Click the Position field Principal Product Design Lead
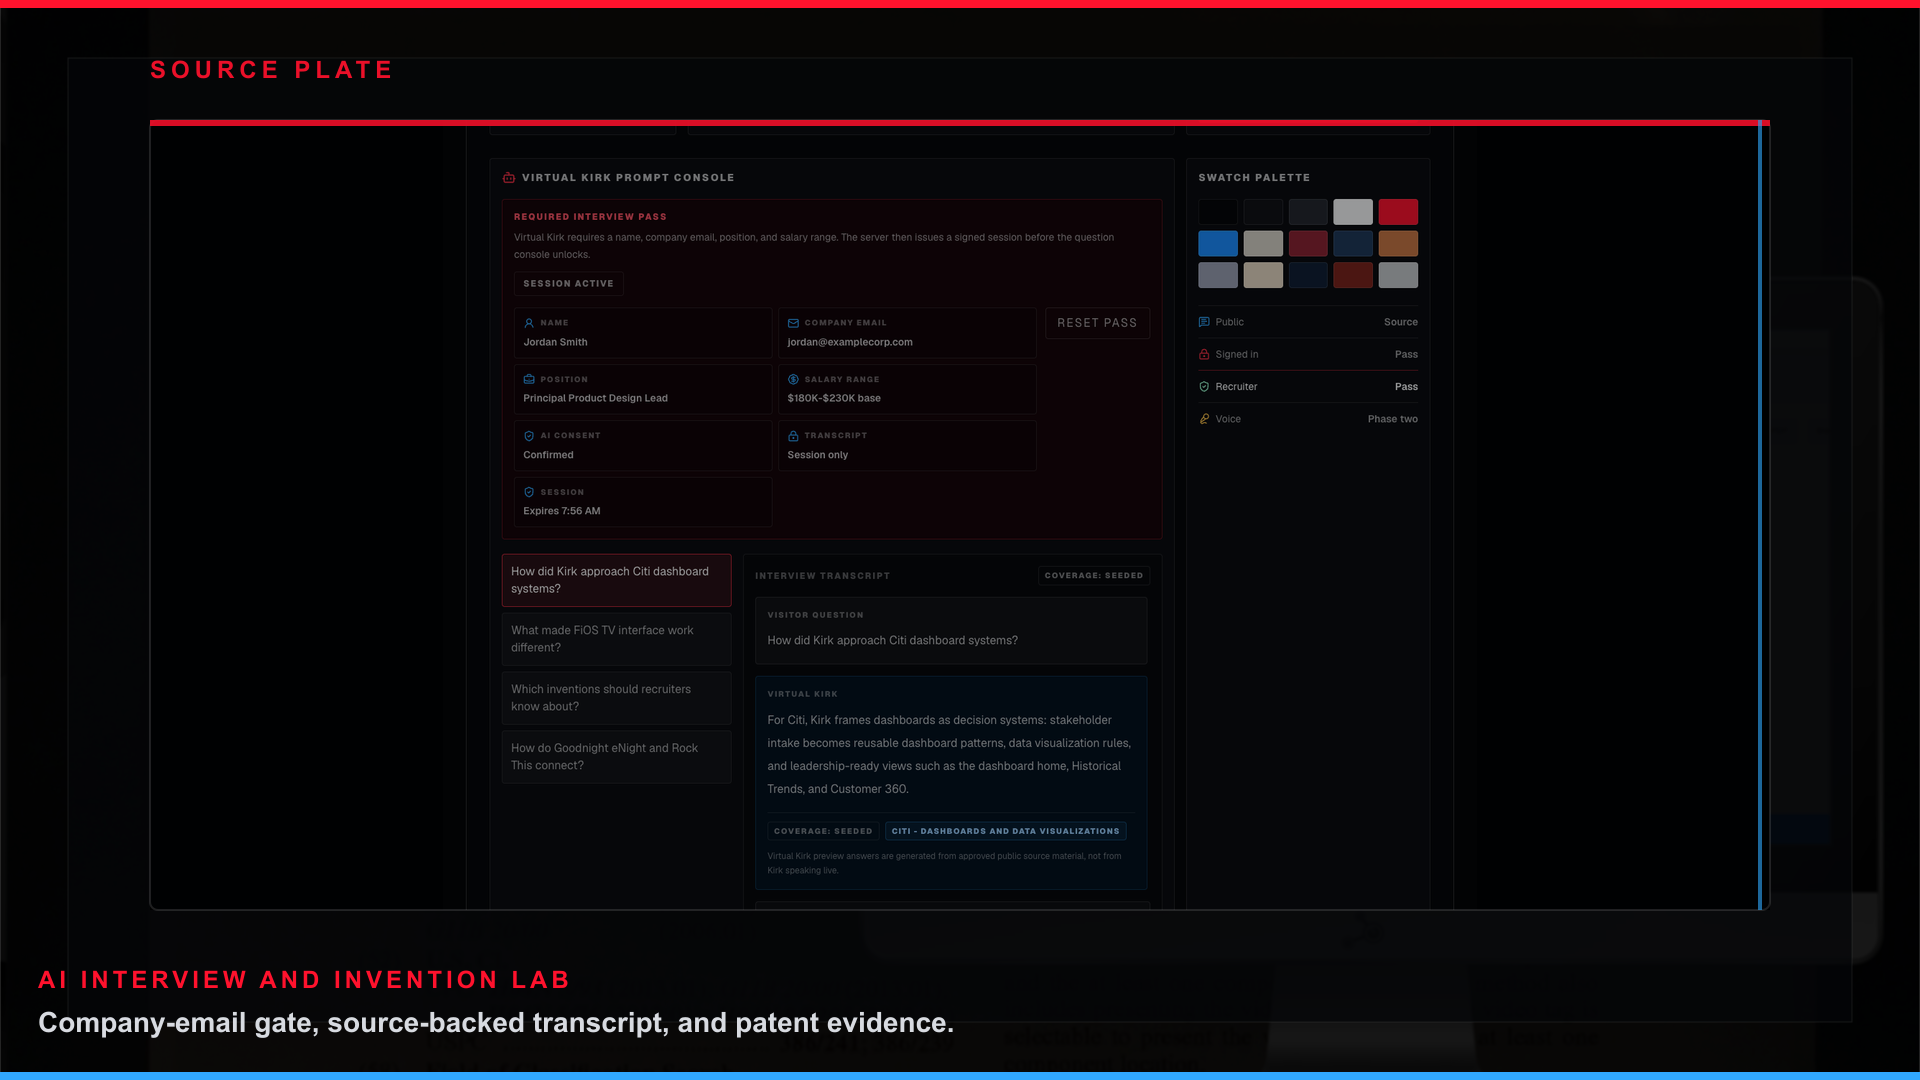Screen dimensions: 1920x1080 (x=643, y=389)
